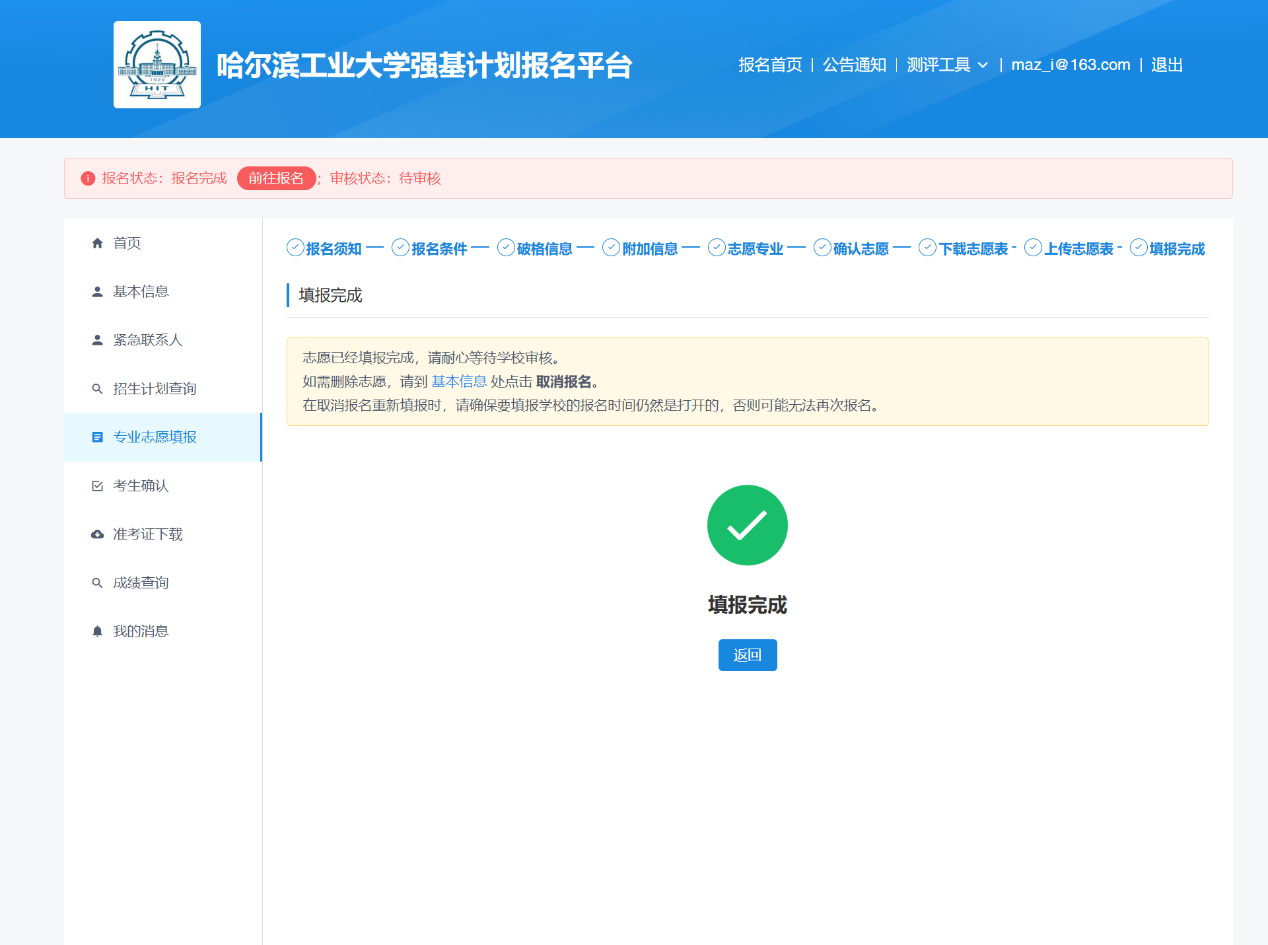The height and width of the screenshot is (945, 1268).
Task: Click 退出 to log out
Action: point(1167,65)
